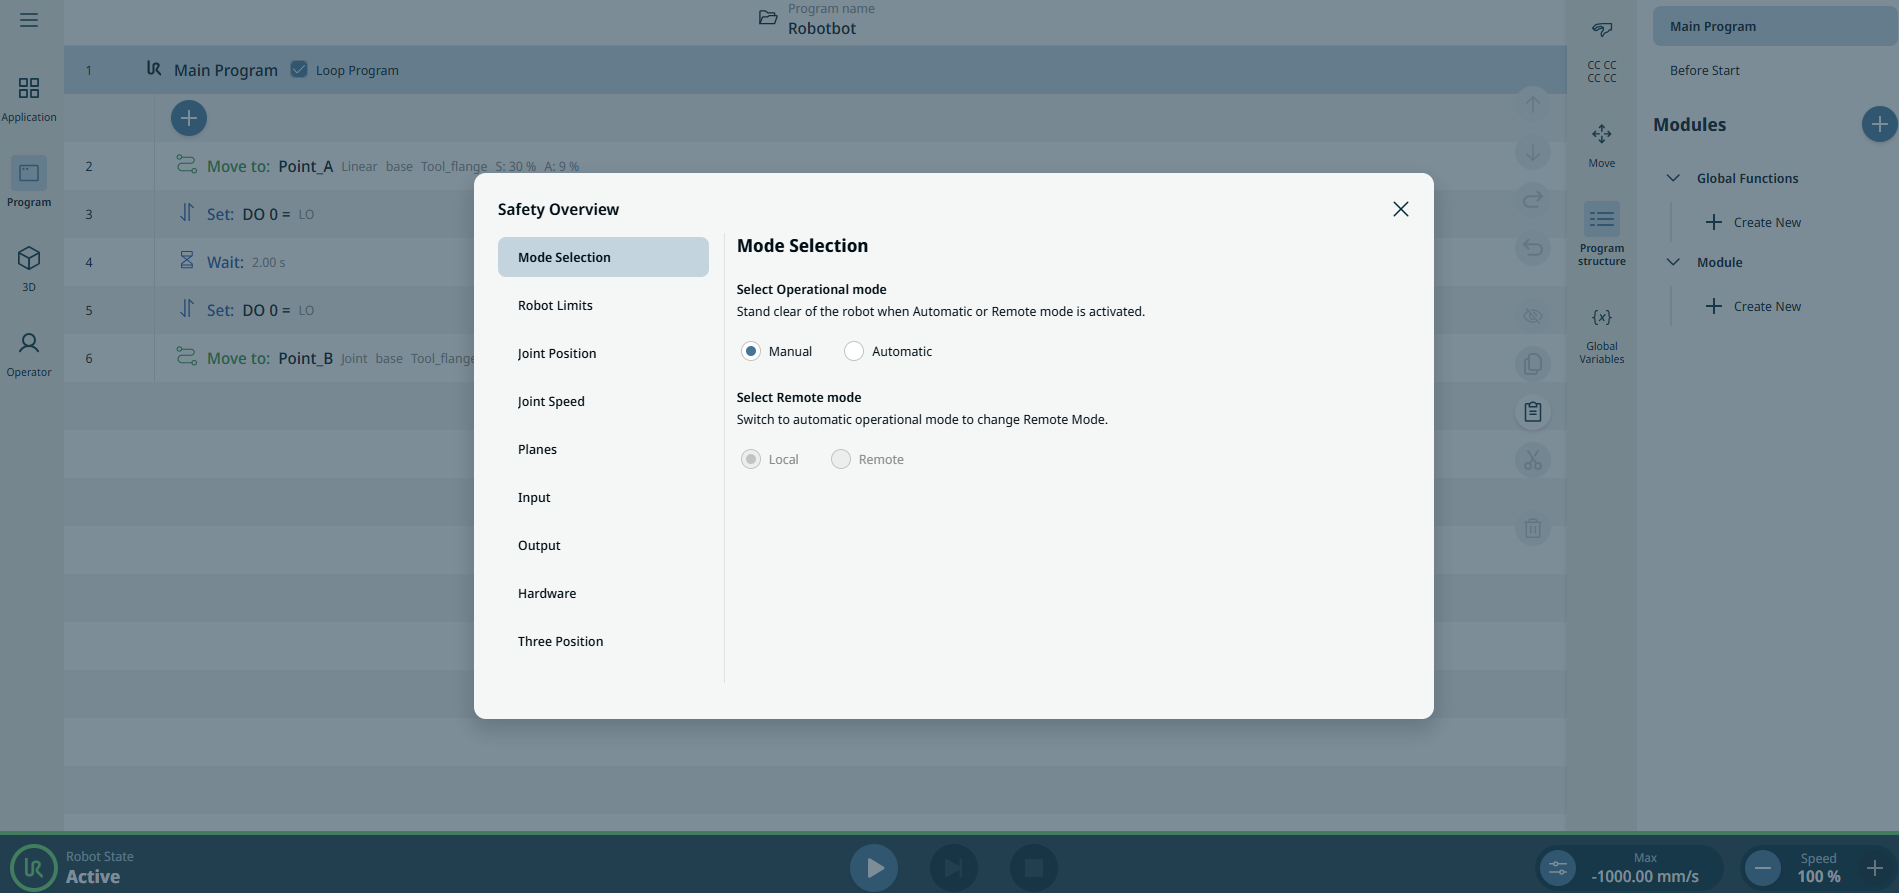Open Global Variables panel
This screenshot has height=893, width=1899.
coord(1601,335)
